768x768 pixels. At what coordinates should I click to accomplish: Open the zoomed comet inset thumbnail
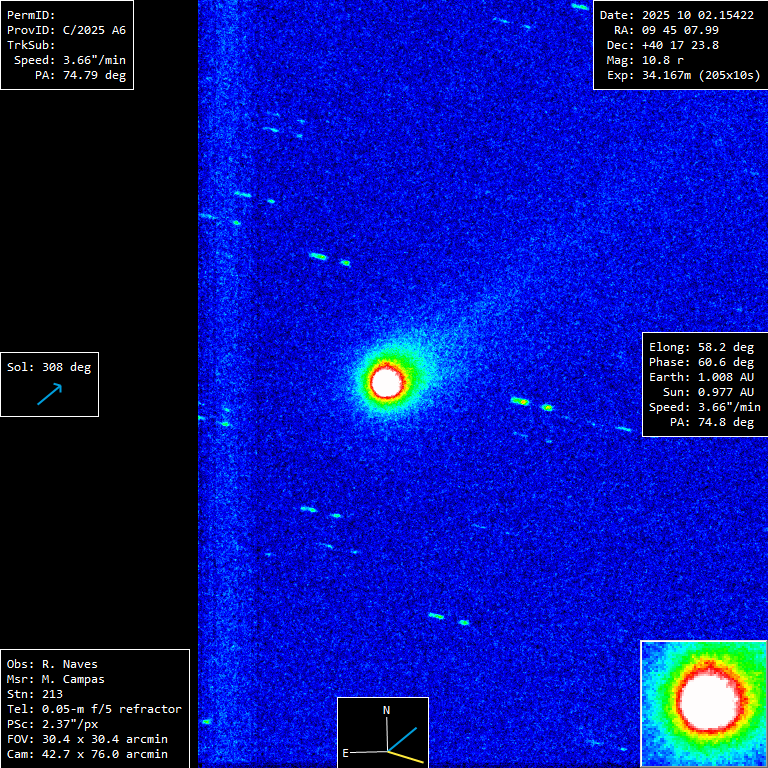704,704
